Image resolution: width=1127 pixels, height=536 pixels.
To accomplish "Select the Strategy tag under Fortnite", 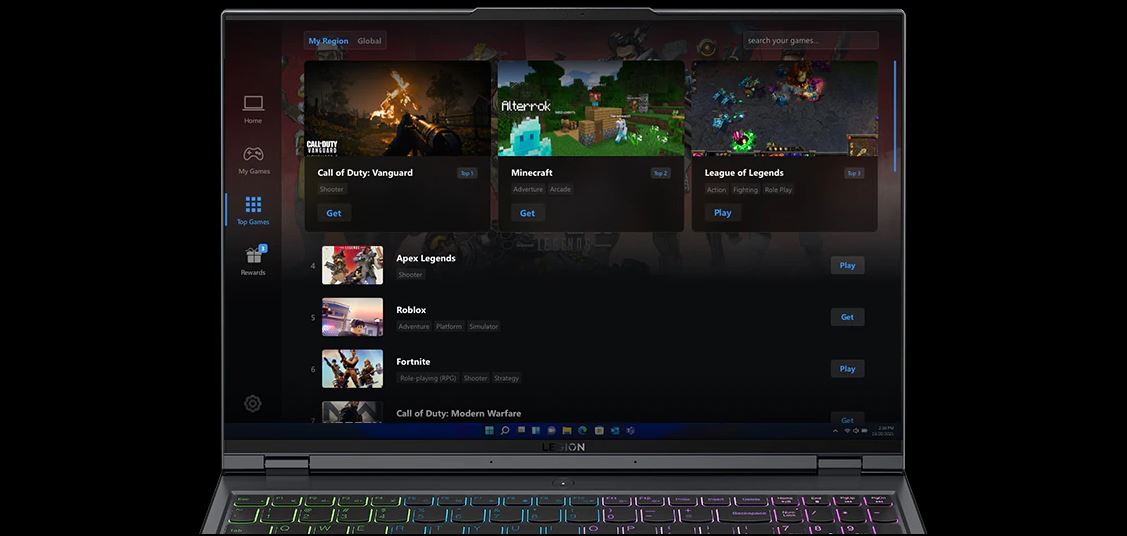I will coord(507,378).
